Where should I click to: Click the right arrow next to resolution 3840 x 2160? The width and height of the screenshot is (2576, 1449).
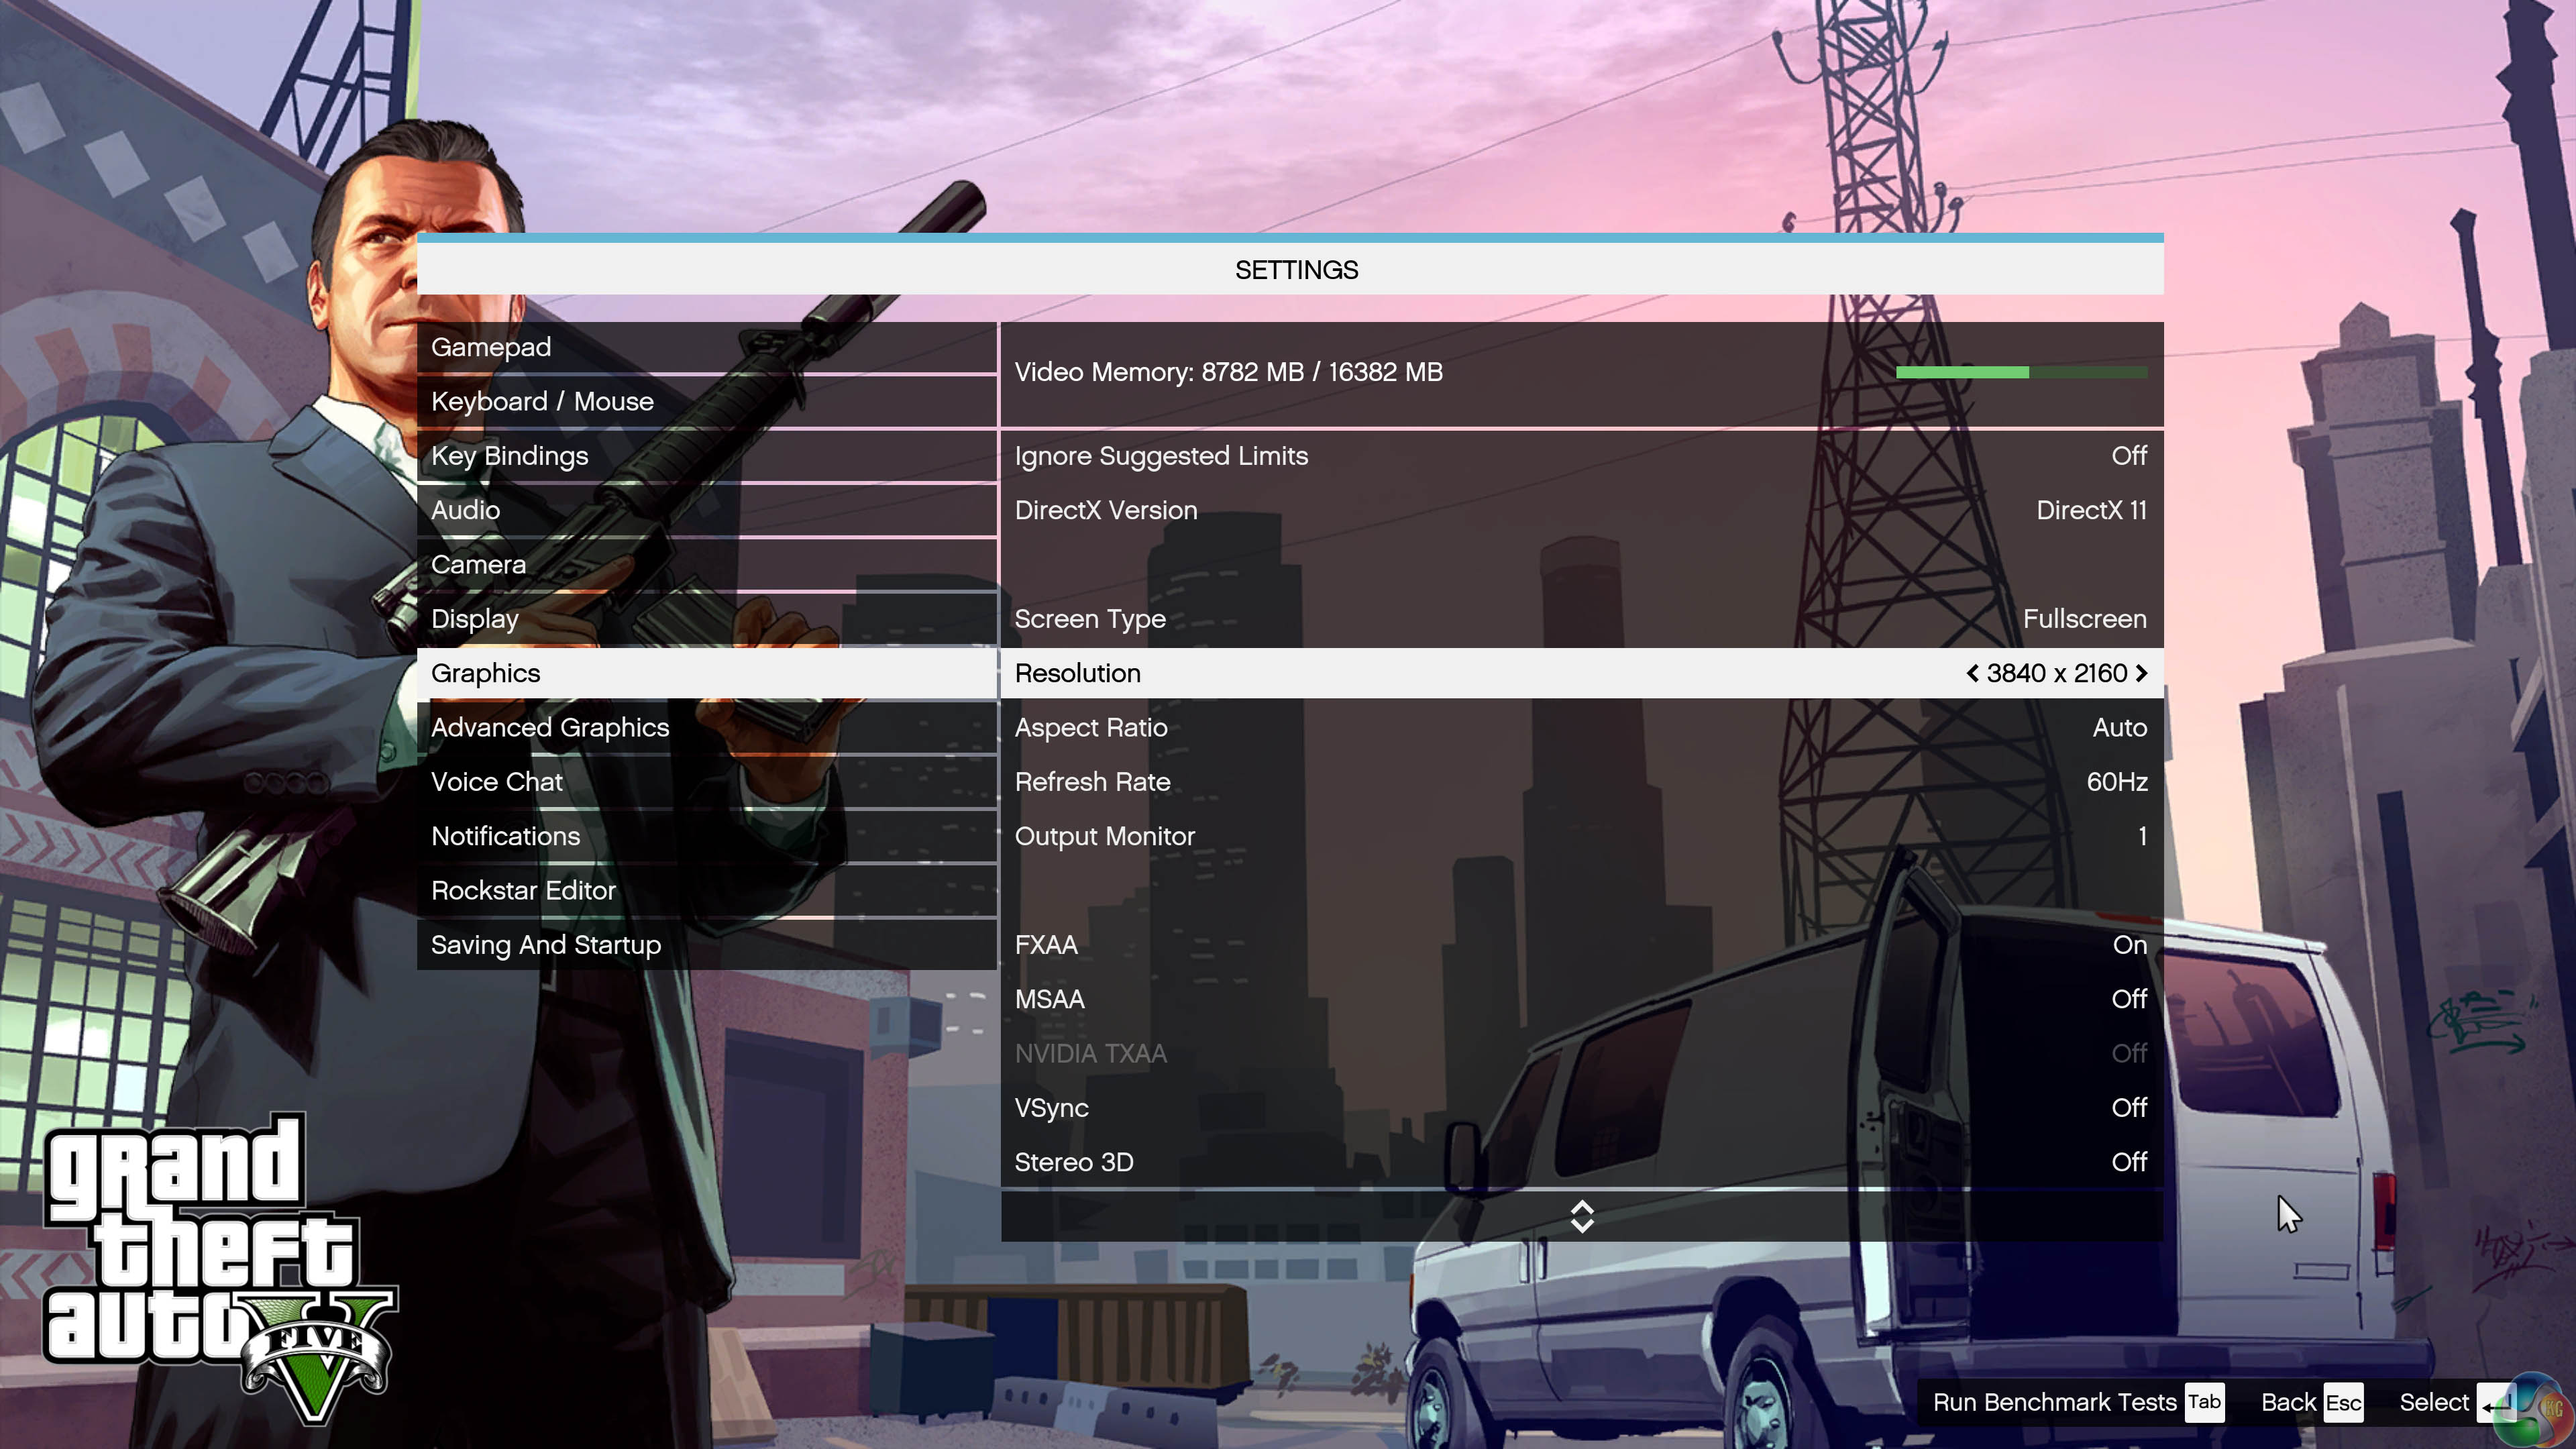point(2141,673)
